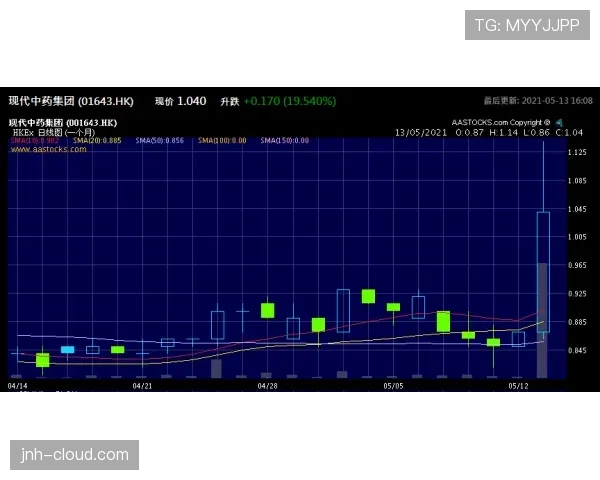This screenshot has height=480, width=600.
Task: Click the change value +0.170 (19.540%)
Action: [x=290, y=101]
